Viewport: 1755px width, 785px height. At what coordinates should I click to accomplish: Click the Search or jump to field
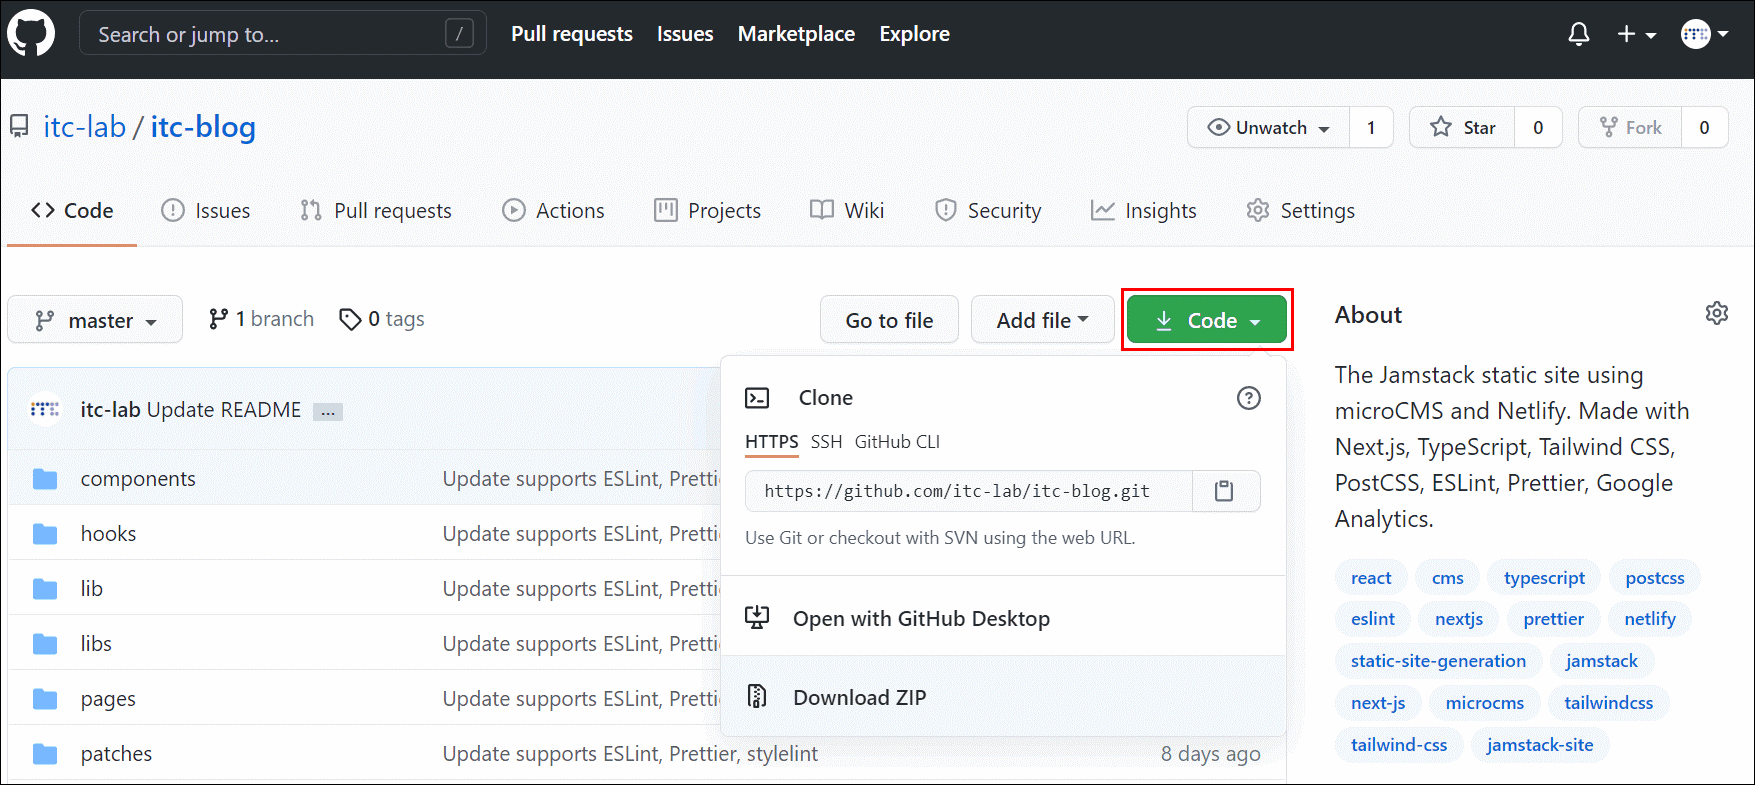point(283,34)
